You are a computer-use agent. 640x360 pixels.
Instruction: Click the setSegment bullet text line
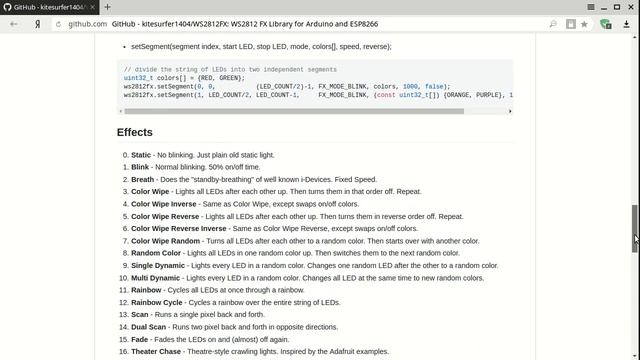261,47
